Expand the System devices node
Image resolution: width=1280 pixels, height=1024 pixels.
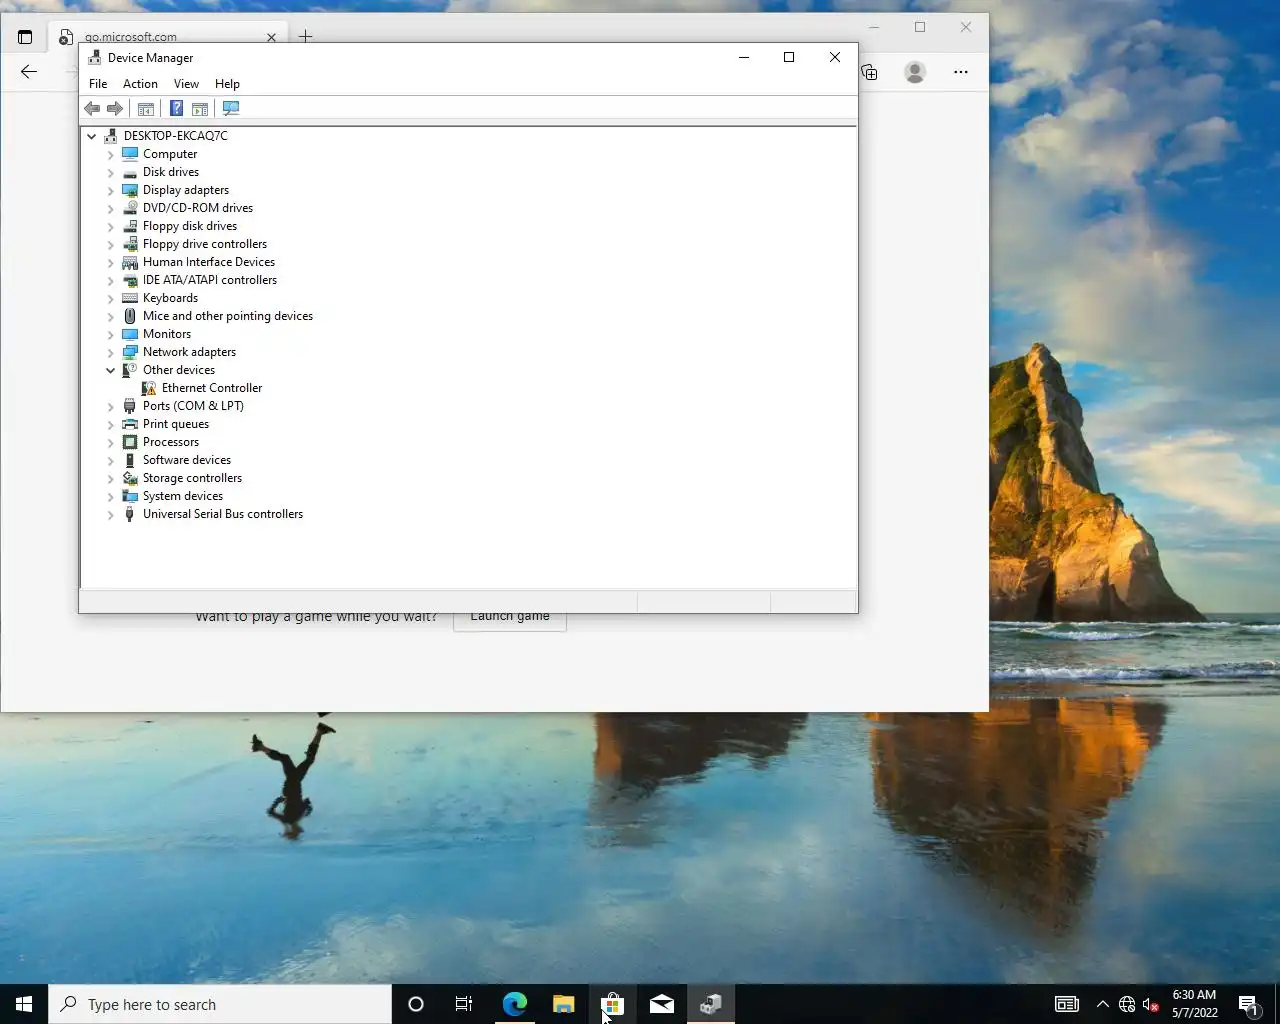coord(111,496)
